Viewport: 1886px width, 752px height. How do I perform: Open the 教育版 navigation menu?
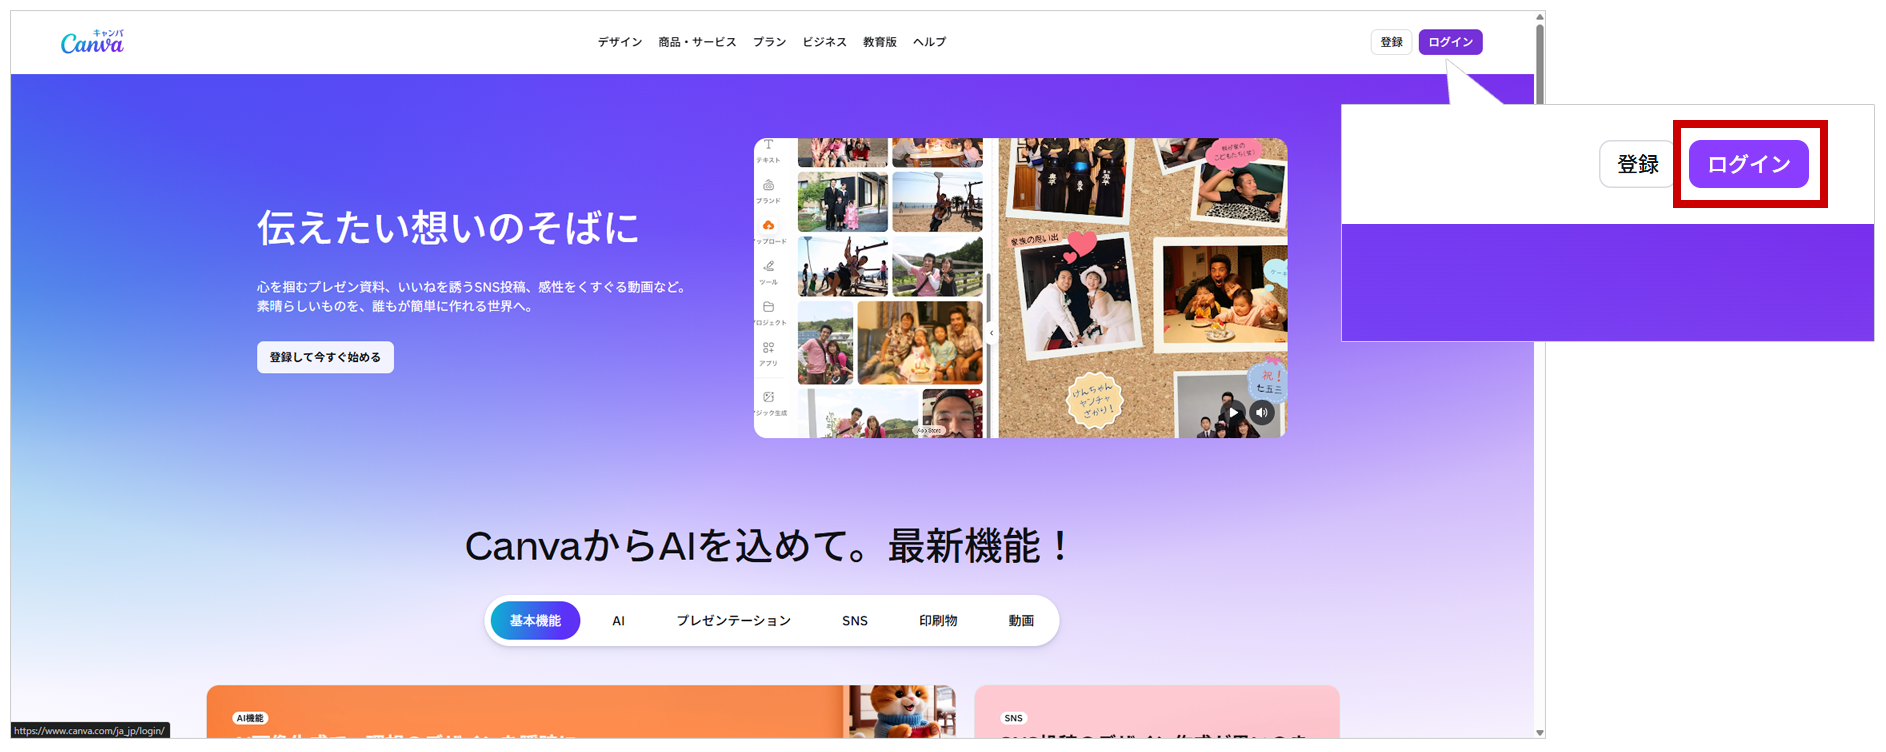click(x=880, y=42)
